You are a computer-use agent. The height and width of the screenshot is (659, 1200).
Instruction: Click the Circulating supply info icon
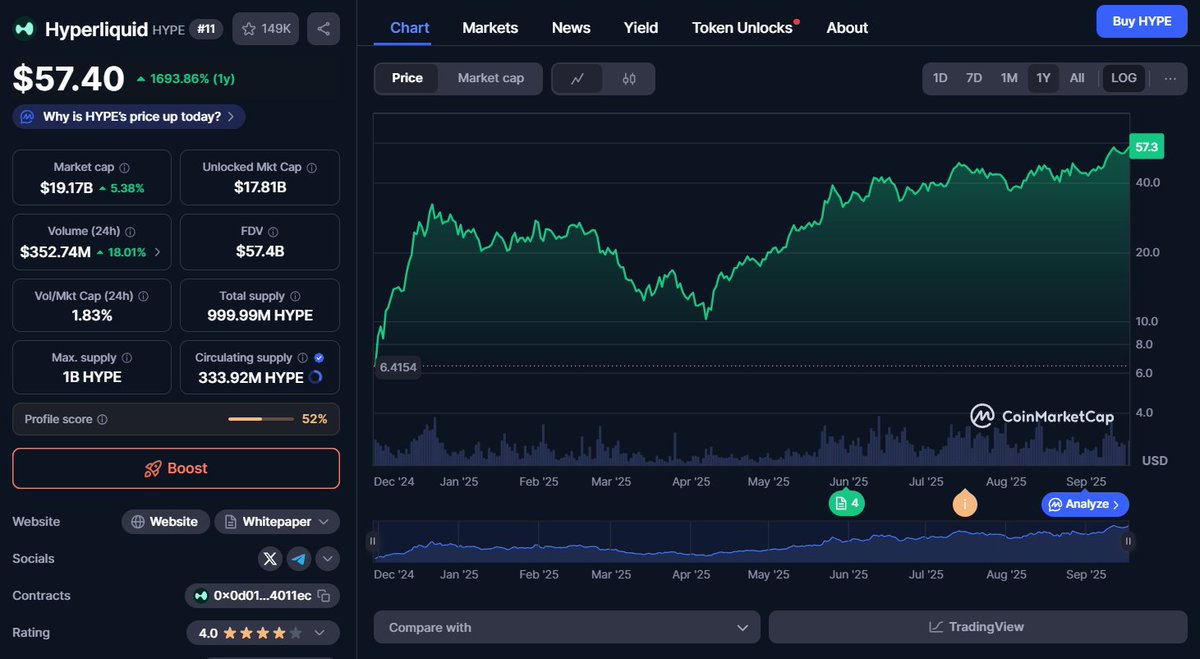coord(303,358)
